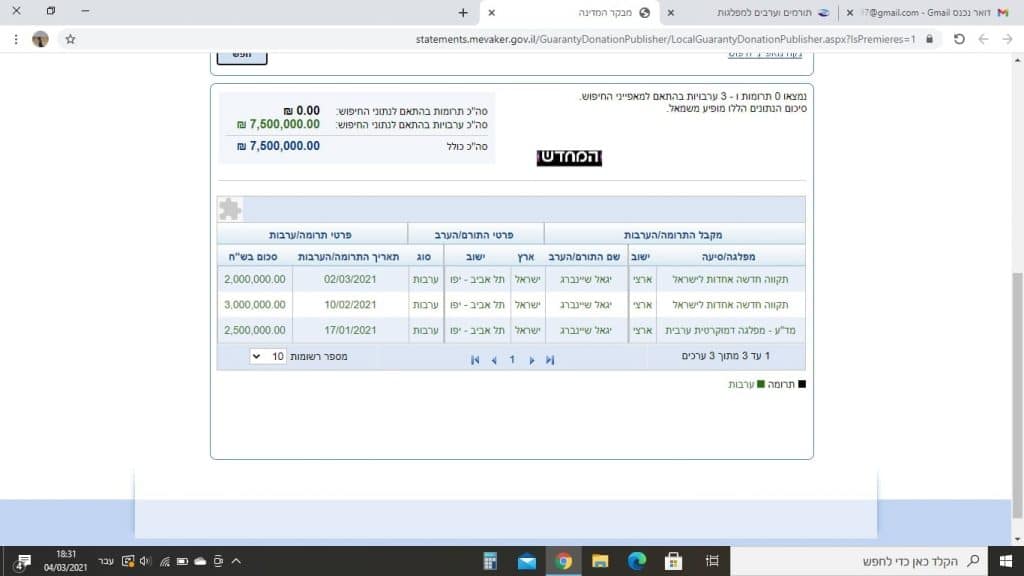Go to the first page of results
Viewport: 1024px width, 576px height.
tap(475, 360)
